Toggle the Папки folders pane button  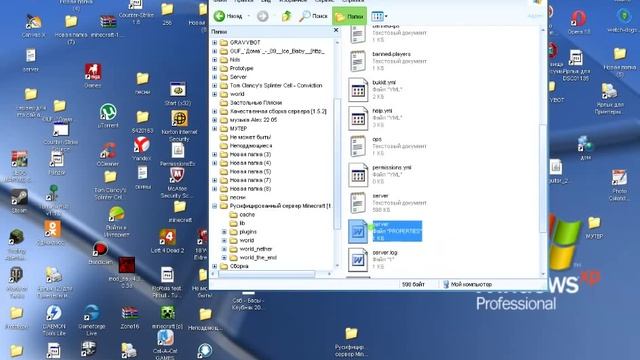349,16
